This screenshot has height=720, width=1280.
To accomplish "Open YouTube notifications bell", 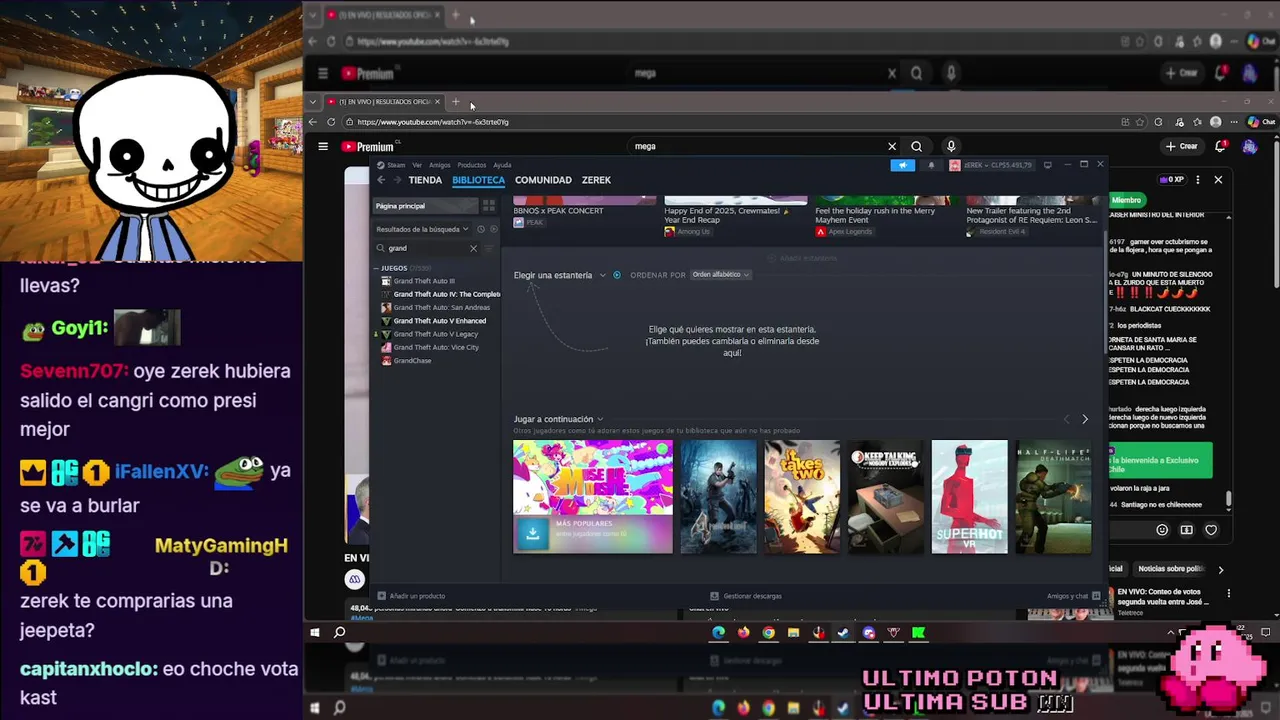I will 1221,146.
